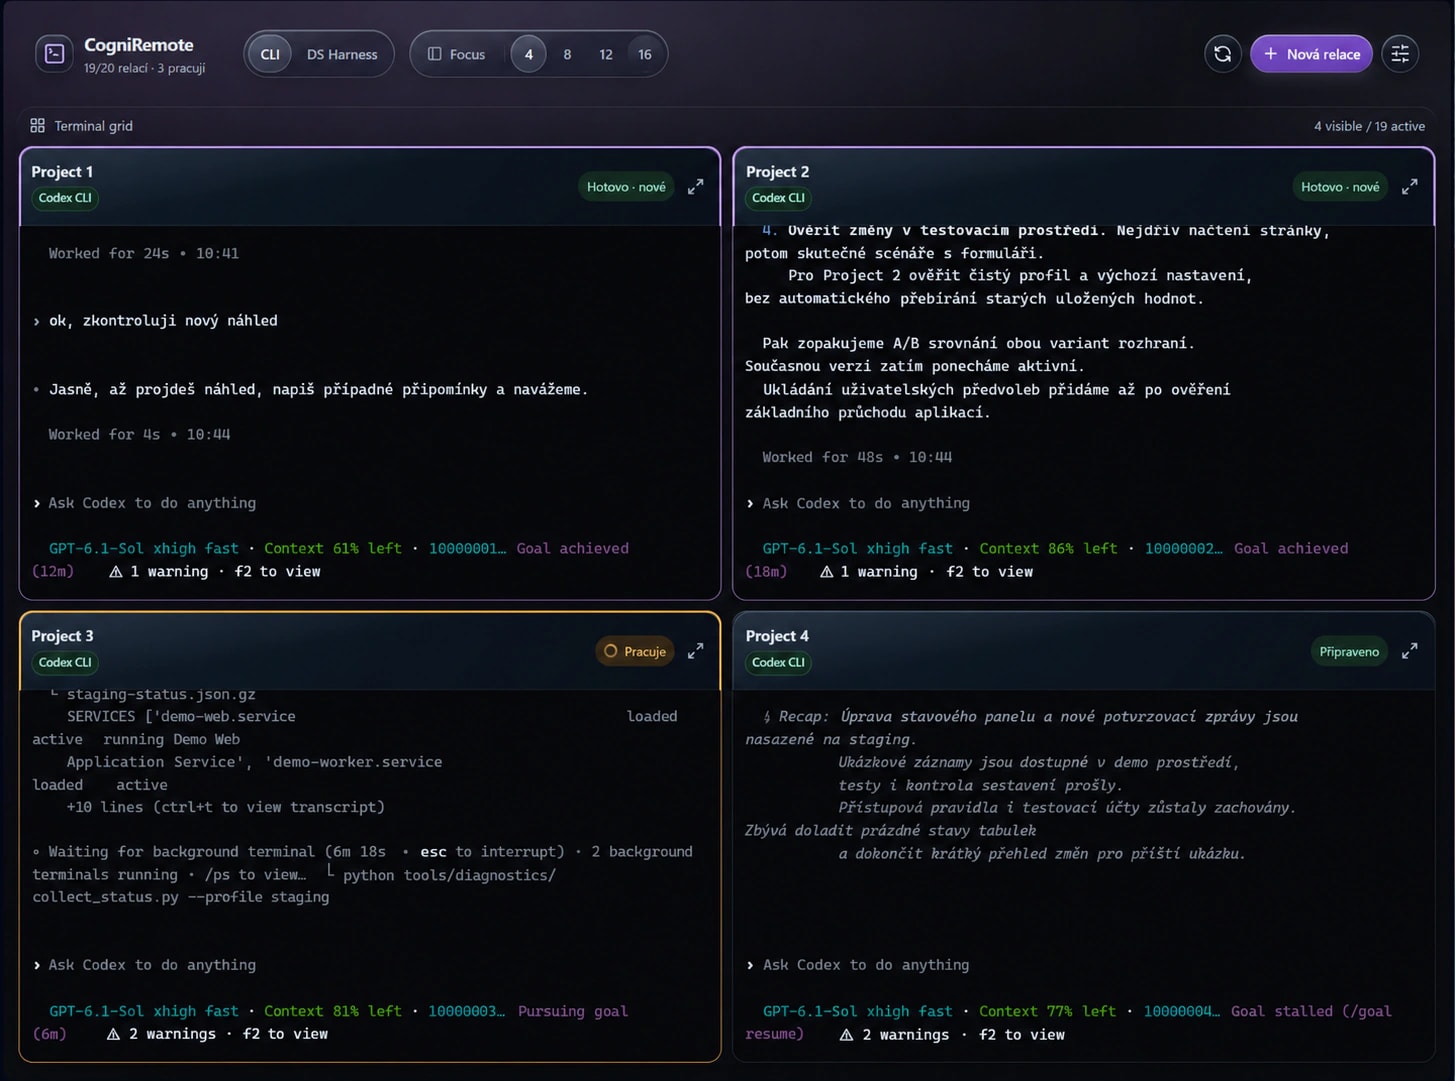Click '+10 lines (ctrl+t to view transcript)'

(226, 807)
